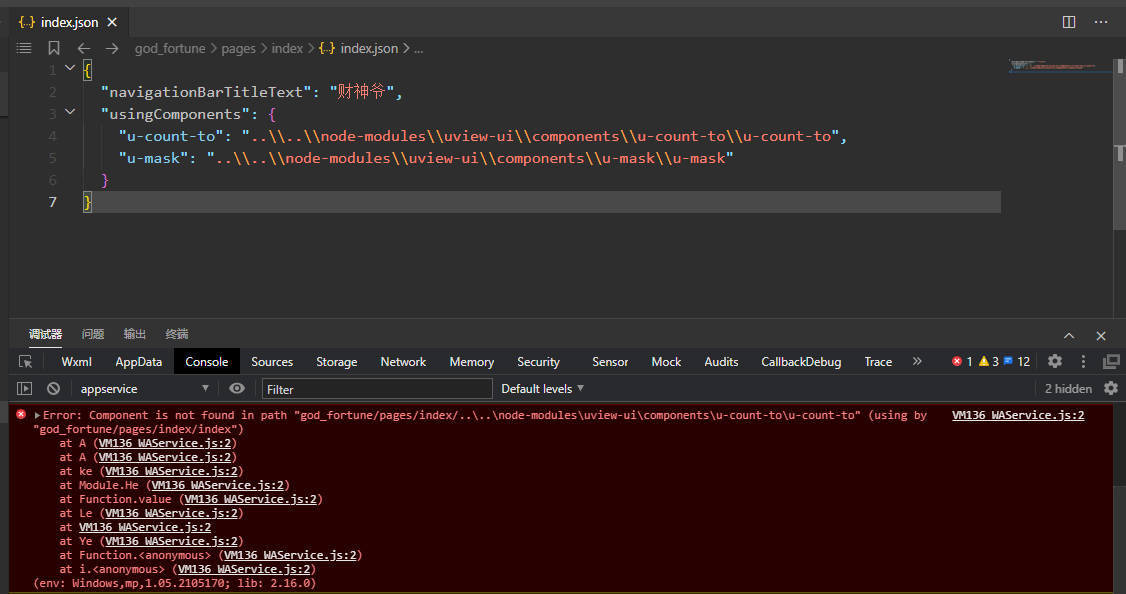Click the inspect element picker icon
1126x594 pixels.
click(x=26, y=362)
